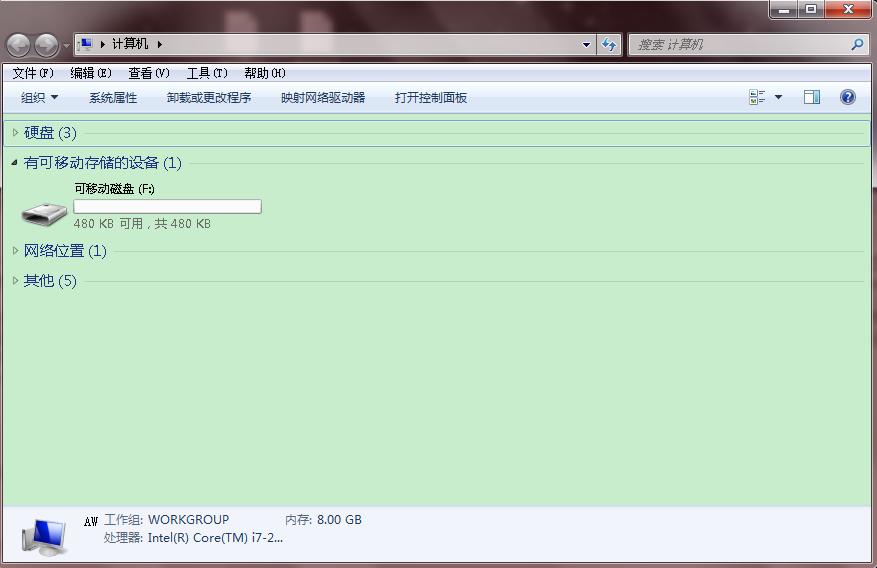Click the computer icon in details pane
This screenshot has height=568, width=877.
pos(44,537)
